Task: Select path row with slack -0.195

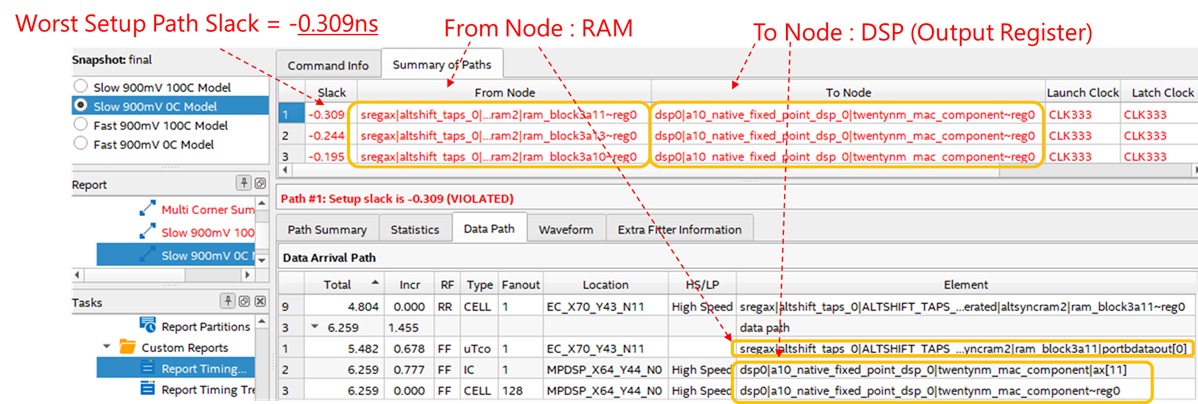Action: click(x=737, y=155)
